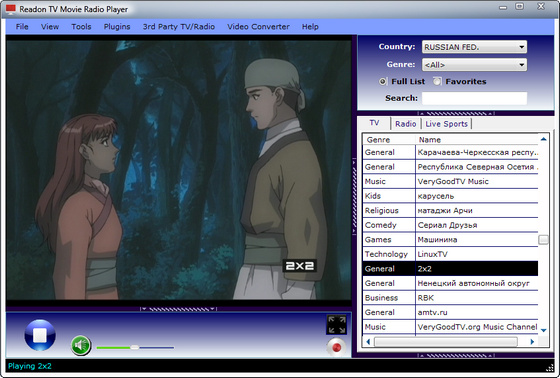Select the Full List radio button

[382, 81]
